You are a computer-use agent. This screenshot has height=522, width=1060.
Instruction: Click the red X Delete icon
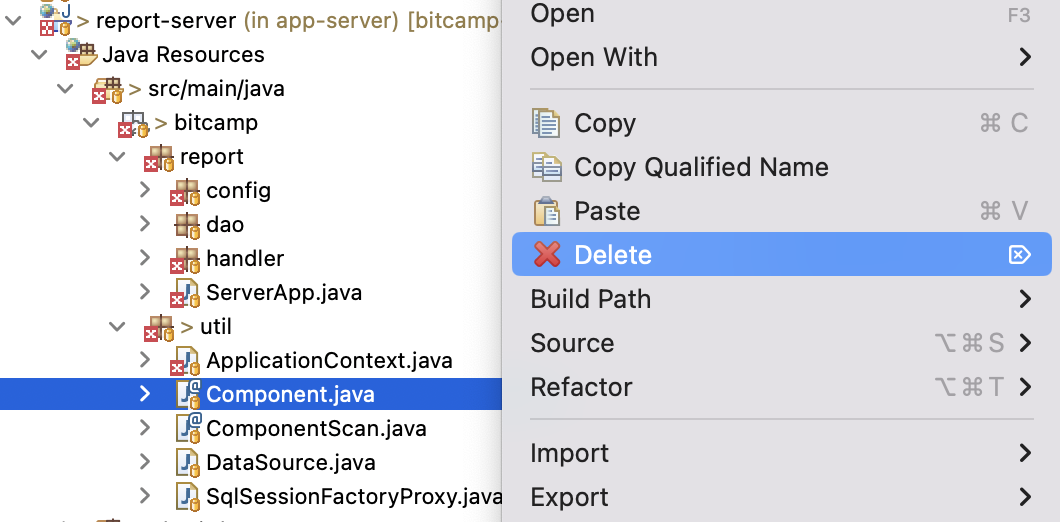point(547,254)
